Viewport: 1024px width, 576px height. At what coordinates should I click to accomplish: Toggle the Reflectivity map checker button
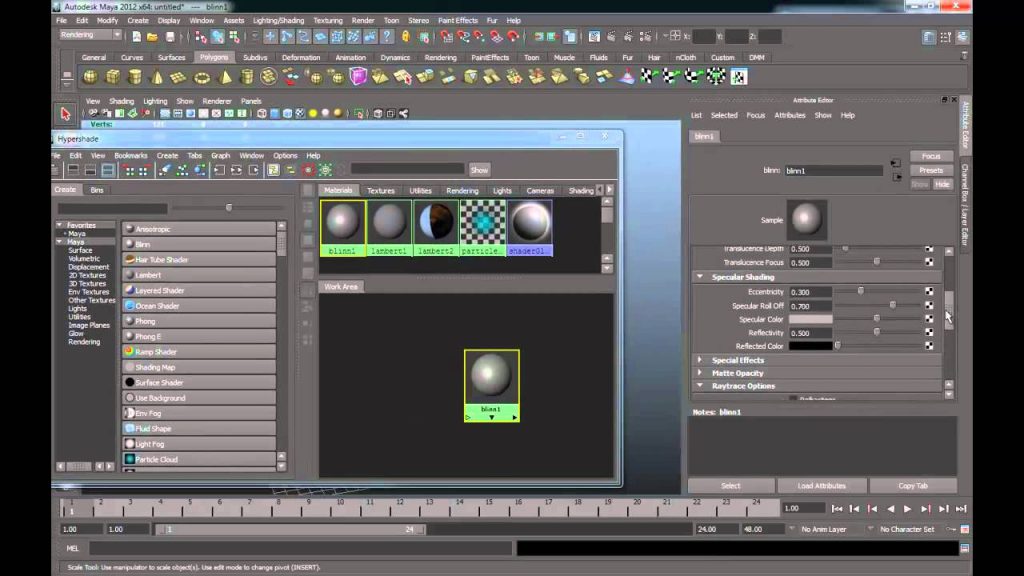coord(929,332)
